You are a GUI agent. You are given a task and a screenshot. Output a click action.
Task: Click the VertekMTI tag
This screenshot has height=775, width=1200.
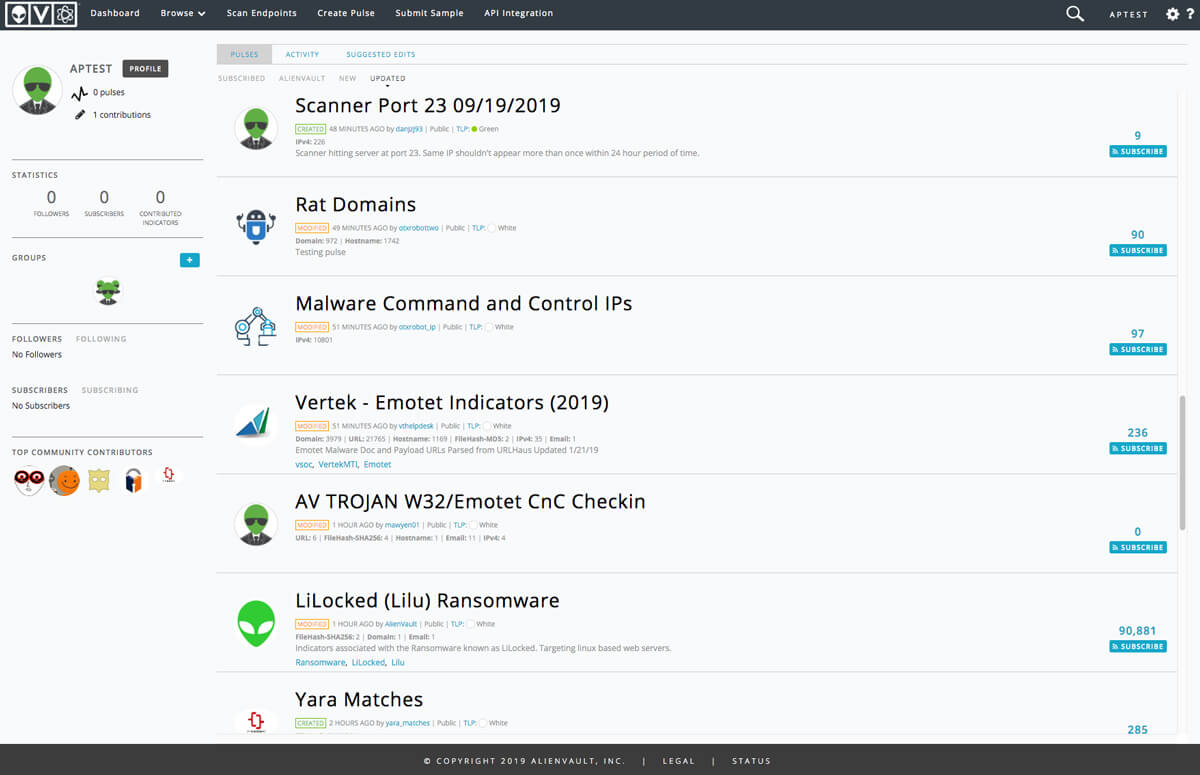(x=338, y=465)
